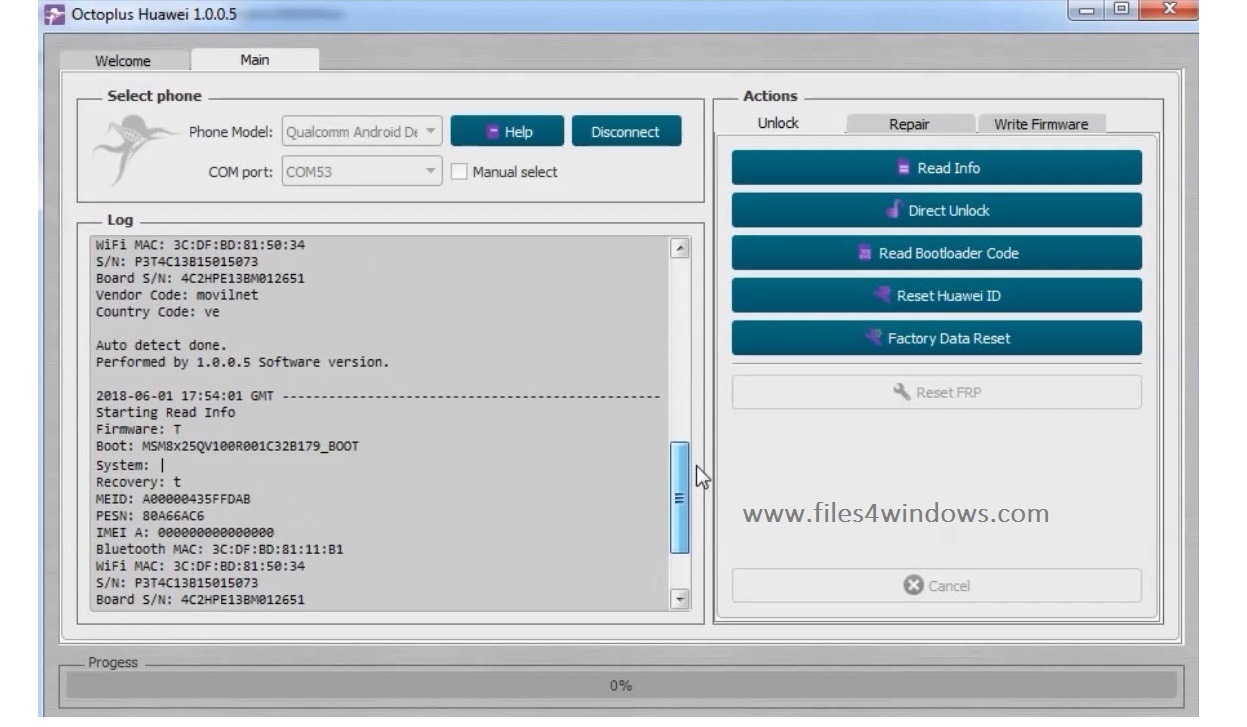
Task: Switch to the Welcome tab
Action: [x=123, y=61]
